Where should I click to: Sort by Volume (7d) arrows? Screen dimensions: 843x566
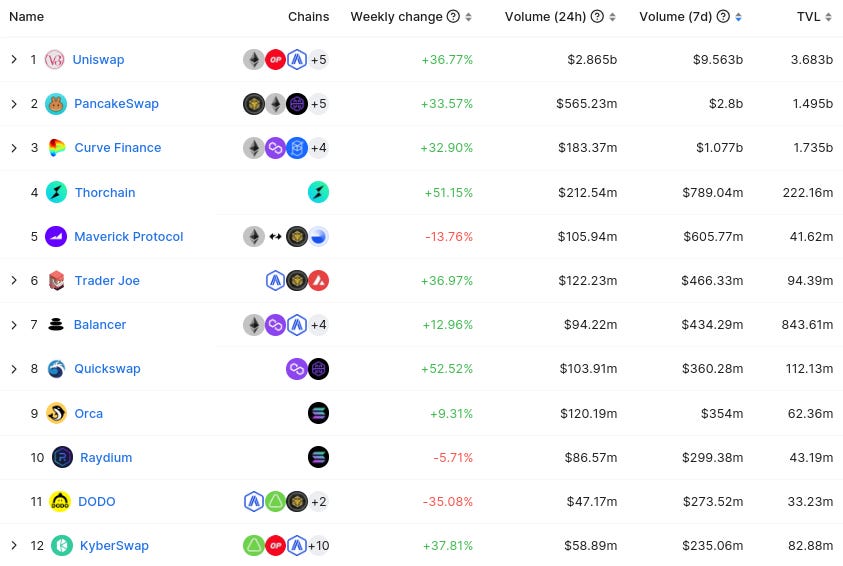[x=738, y=17]
